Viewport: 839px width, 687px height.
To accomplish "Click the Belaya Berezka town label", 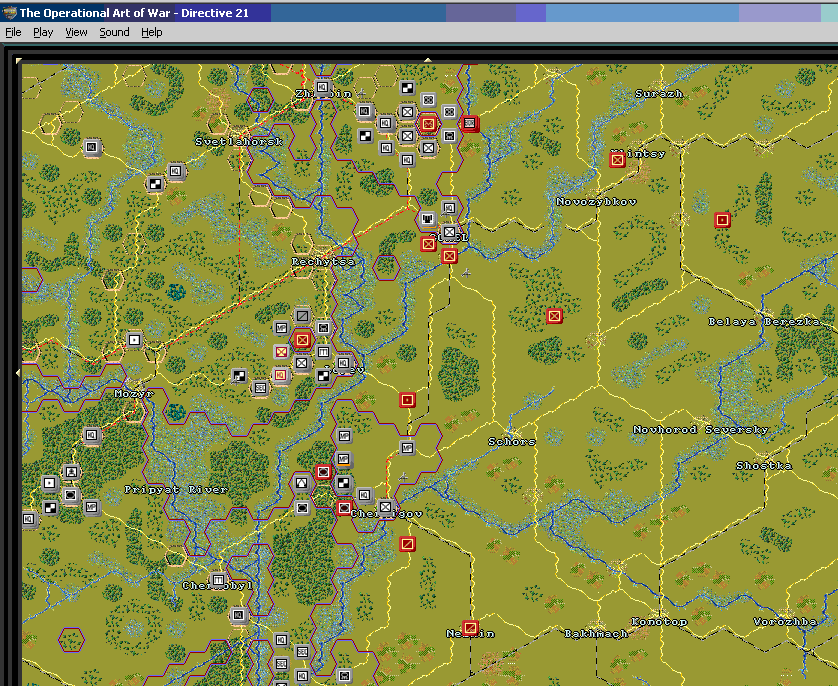I will 764,322.
